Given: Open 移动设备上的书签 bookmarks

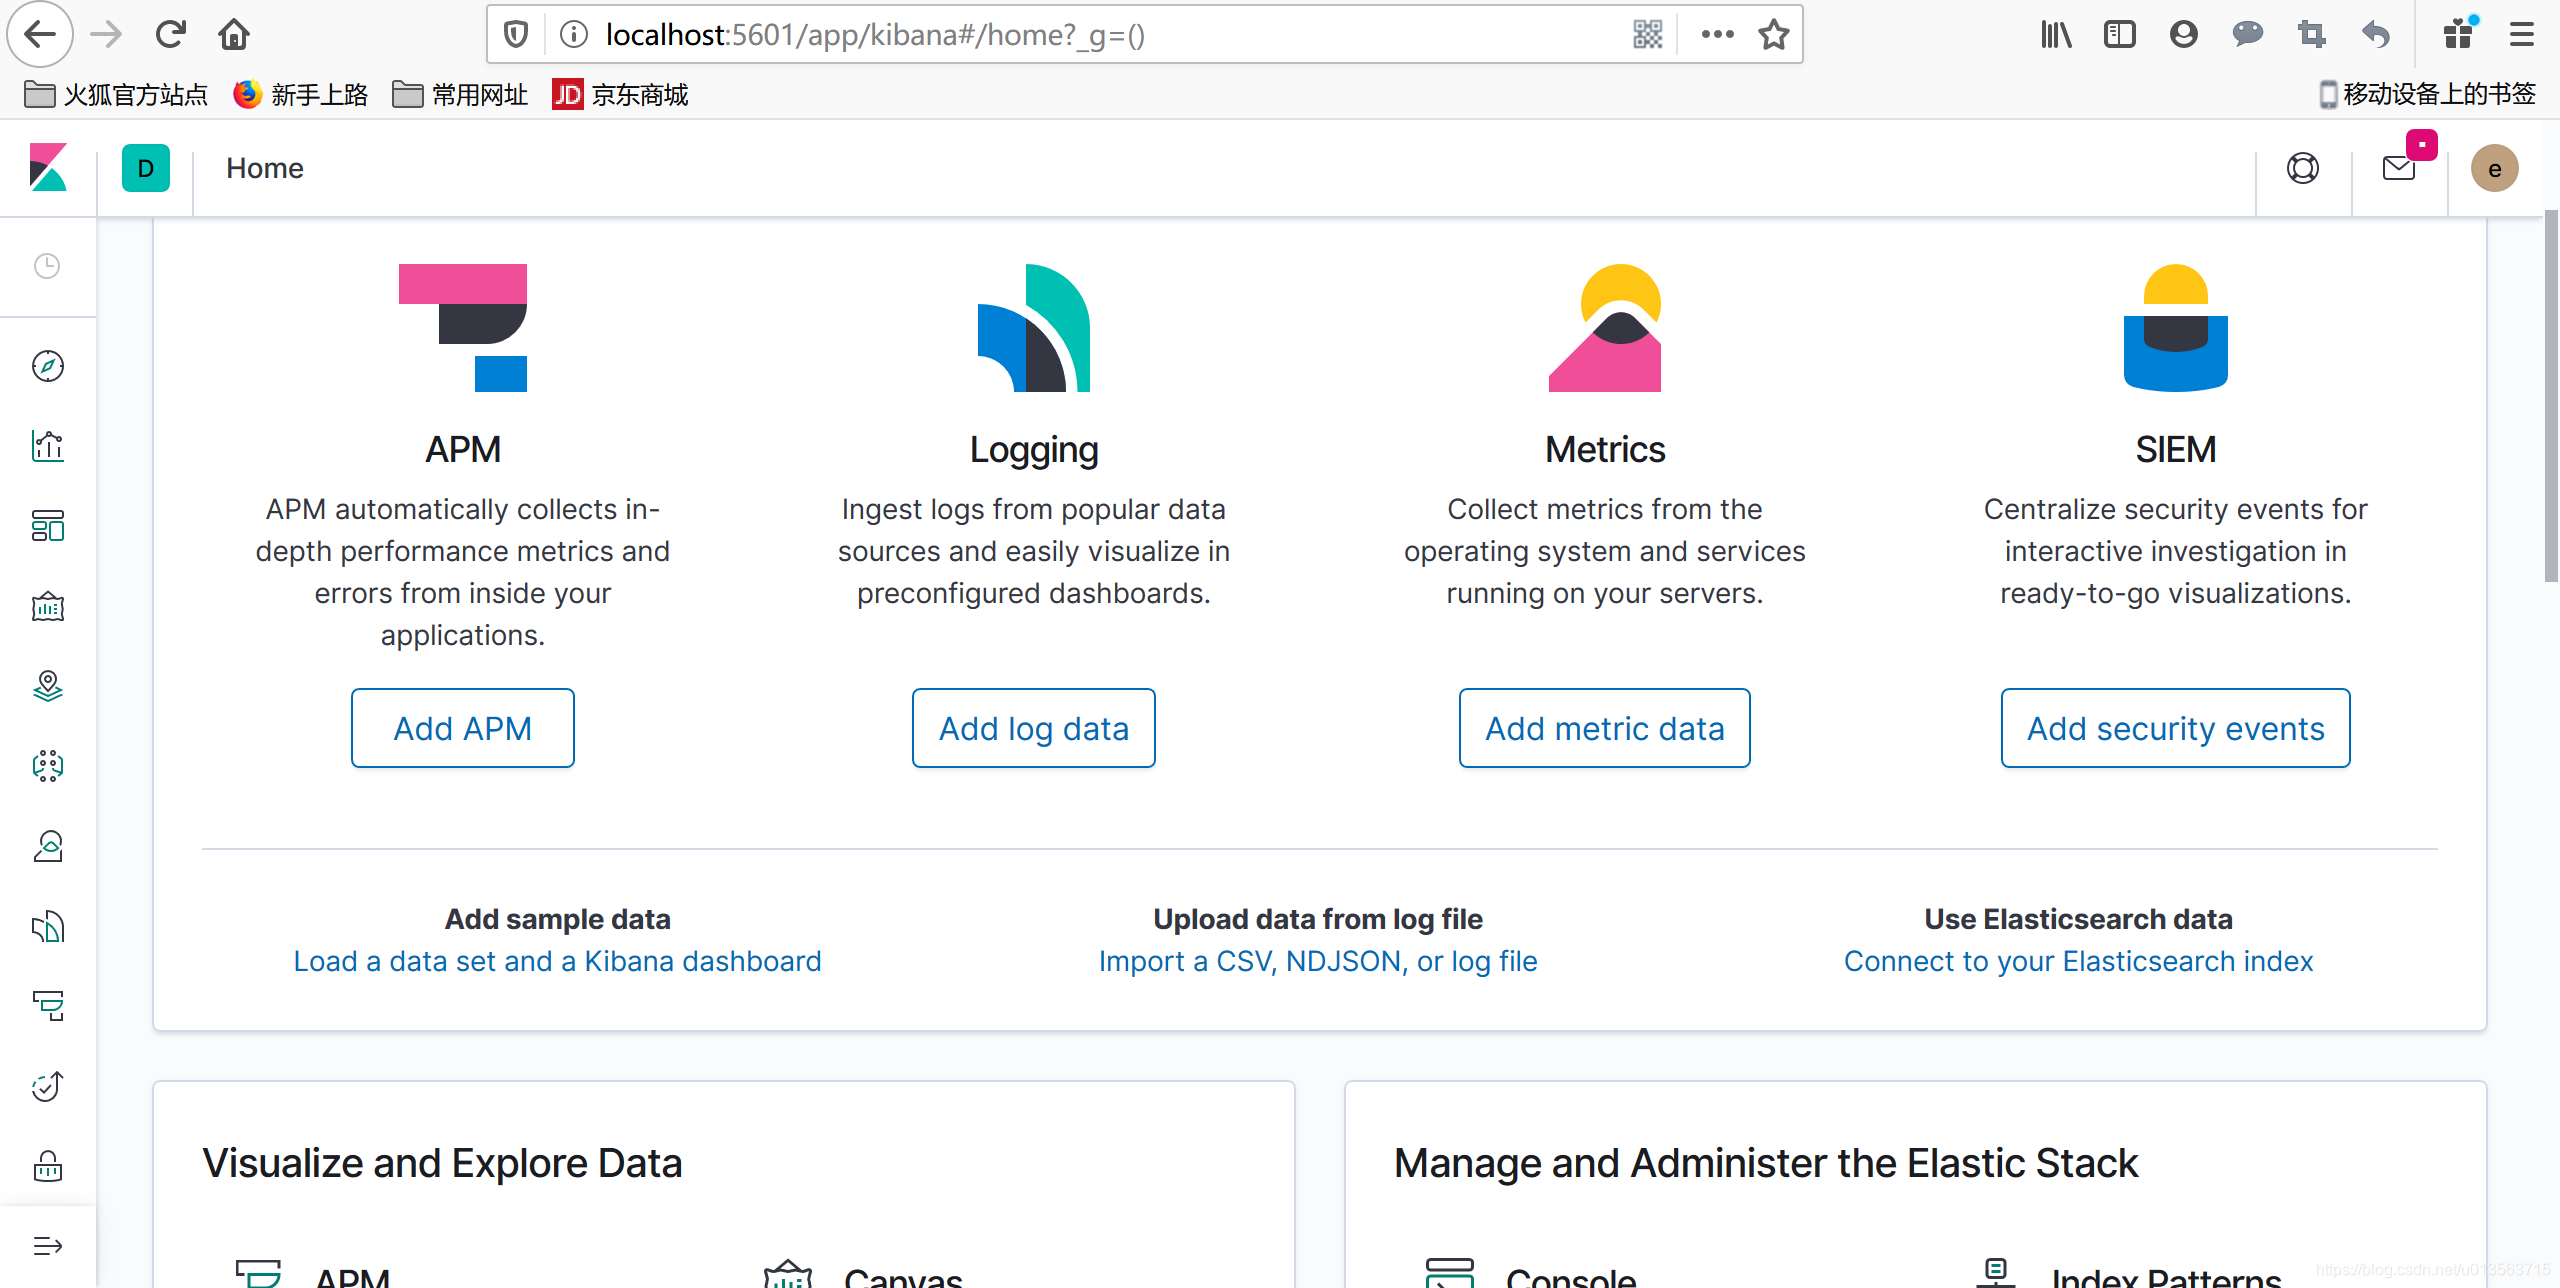Looking at the screenshot, I should click(2428, 95).
